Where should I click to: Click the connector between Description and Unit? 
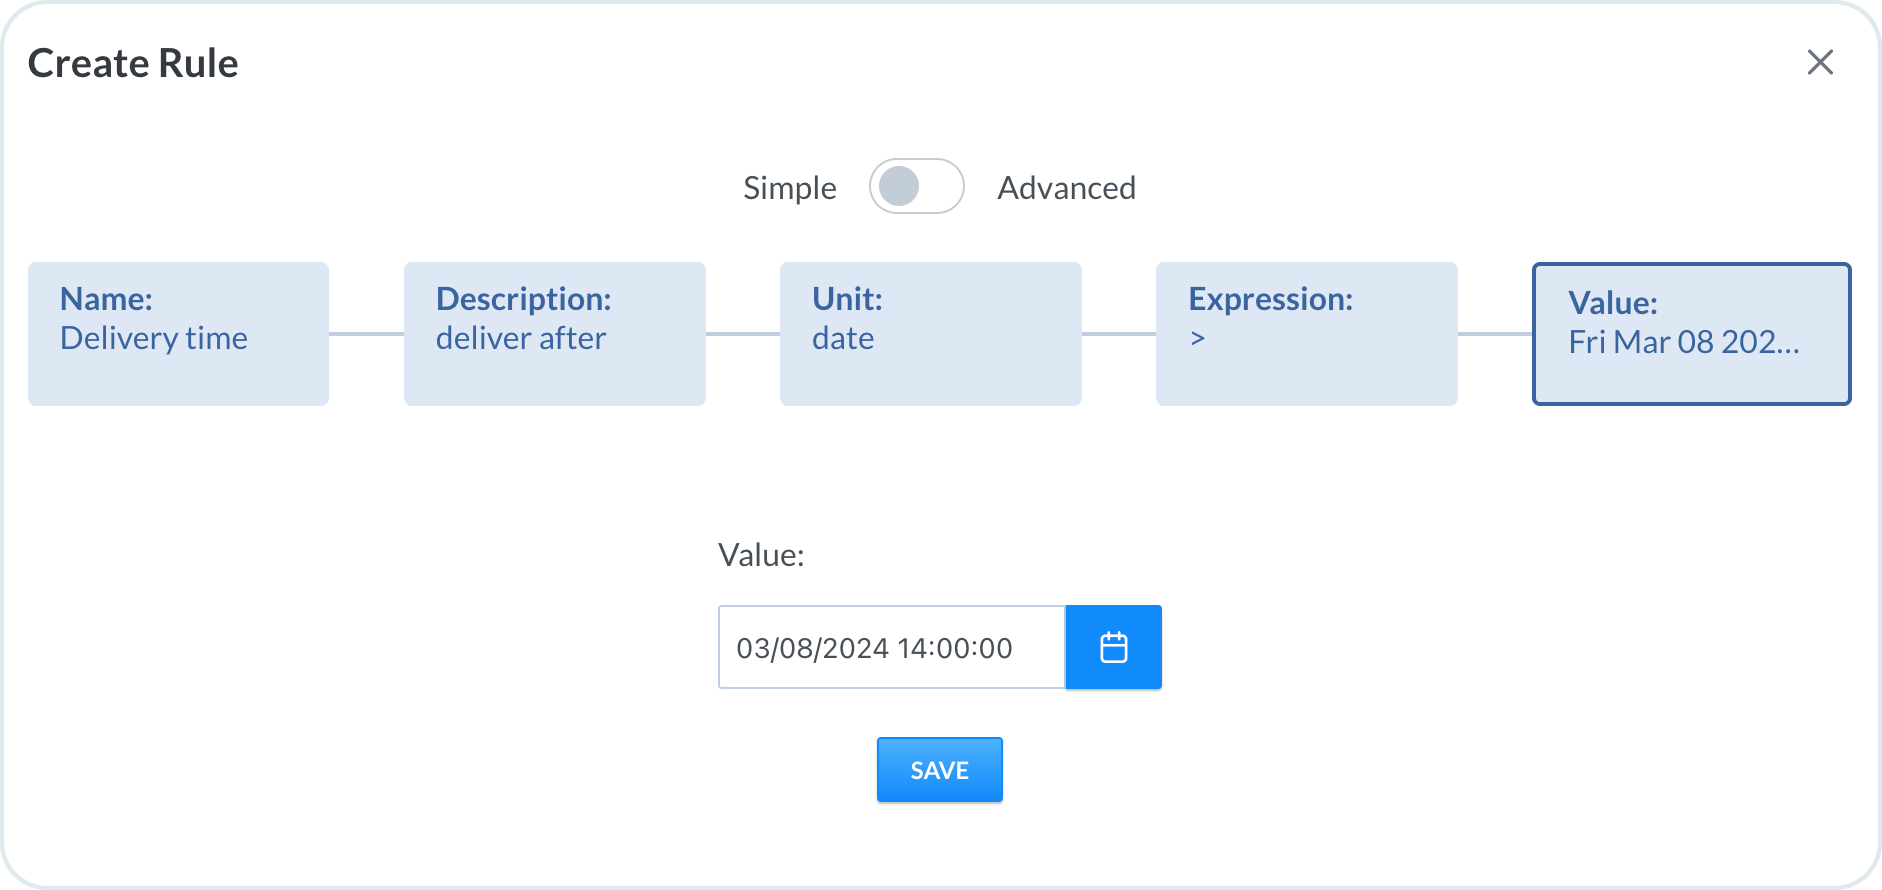point(742,334)
